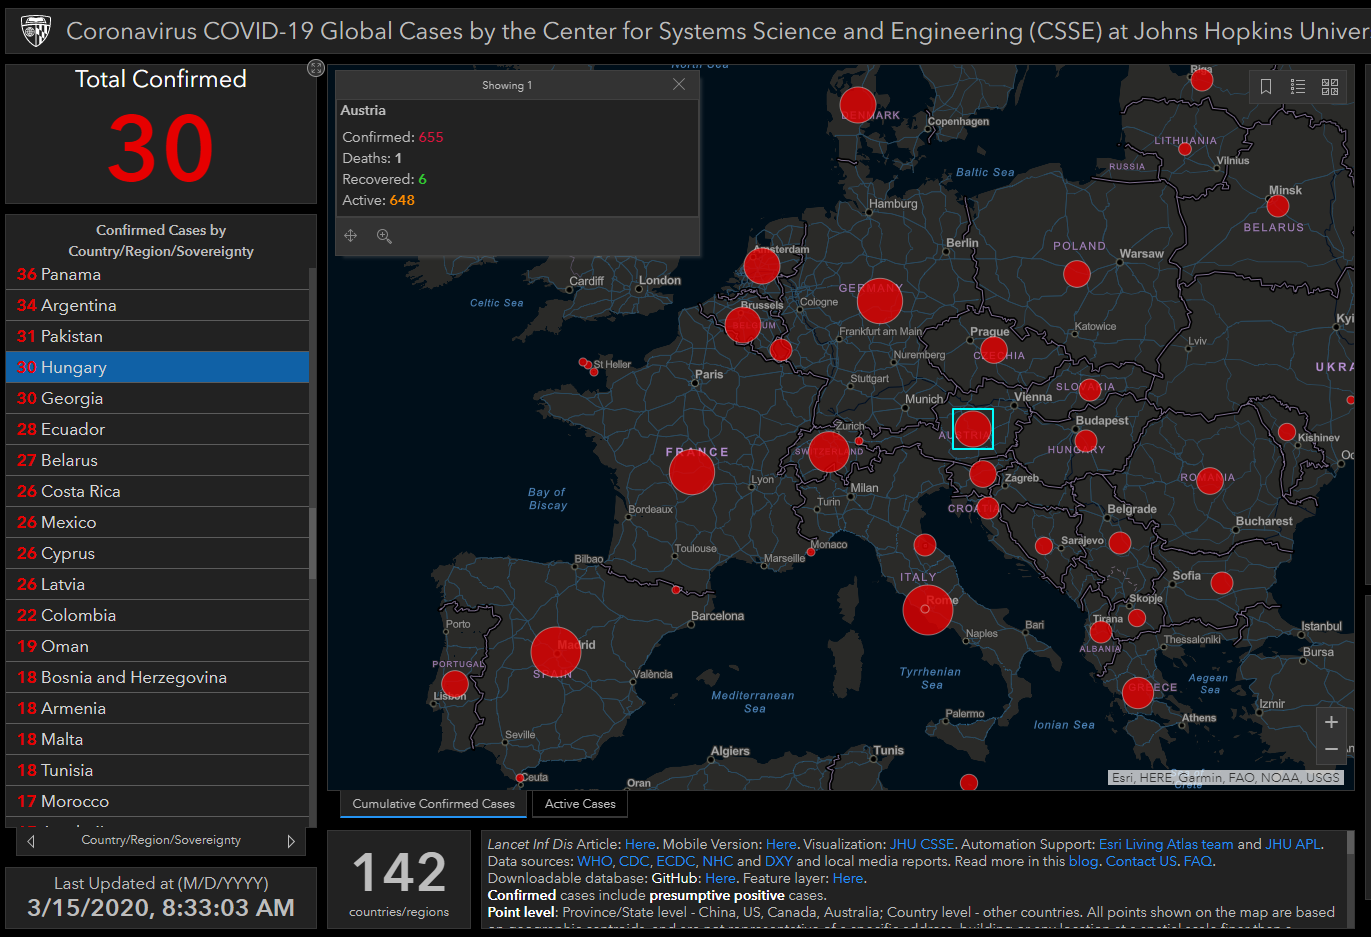Image resolution: width=1371 pixels, height=937 pixels.
Task: Open the map bookmarks icon
Action: coord(1266,87)
